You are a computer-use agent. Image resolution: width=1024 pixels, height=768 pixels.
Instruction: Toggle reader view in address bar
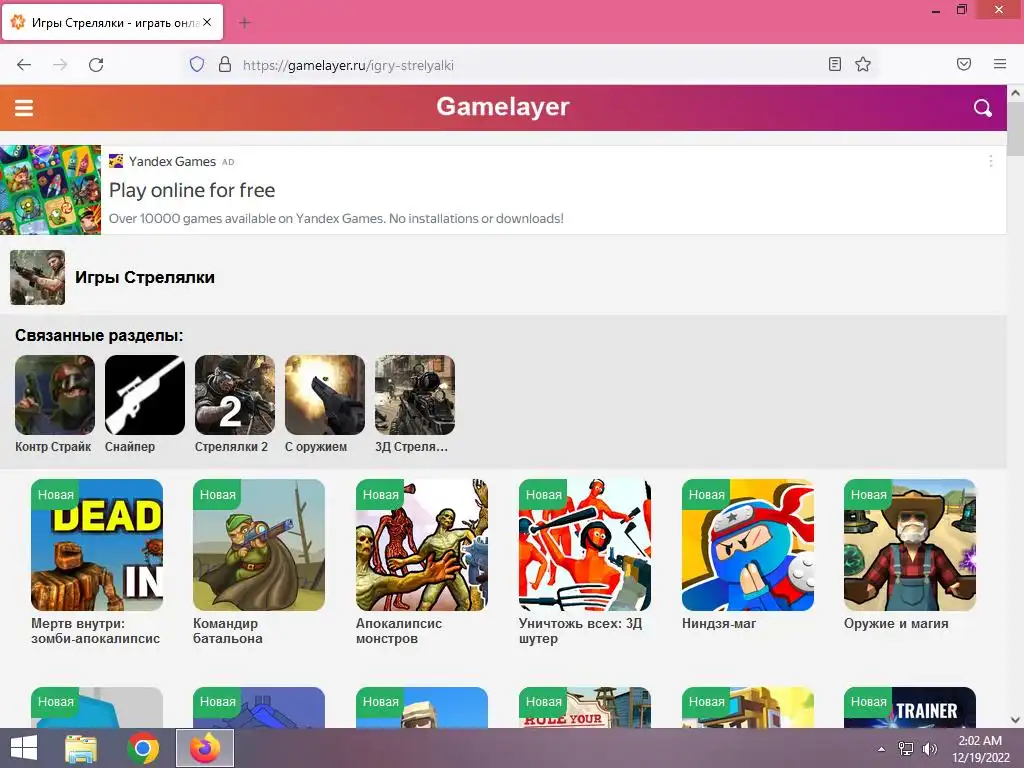pos(835,64)
